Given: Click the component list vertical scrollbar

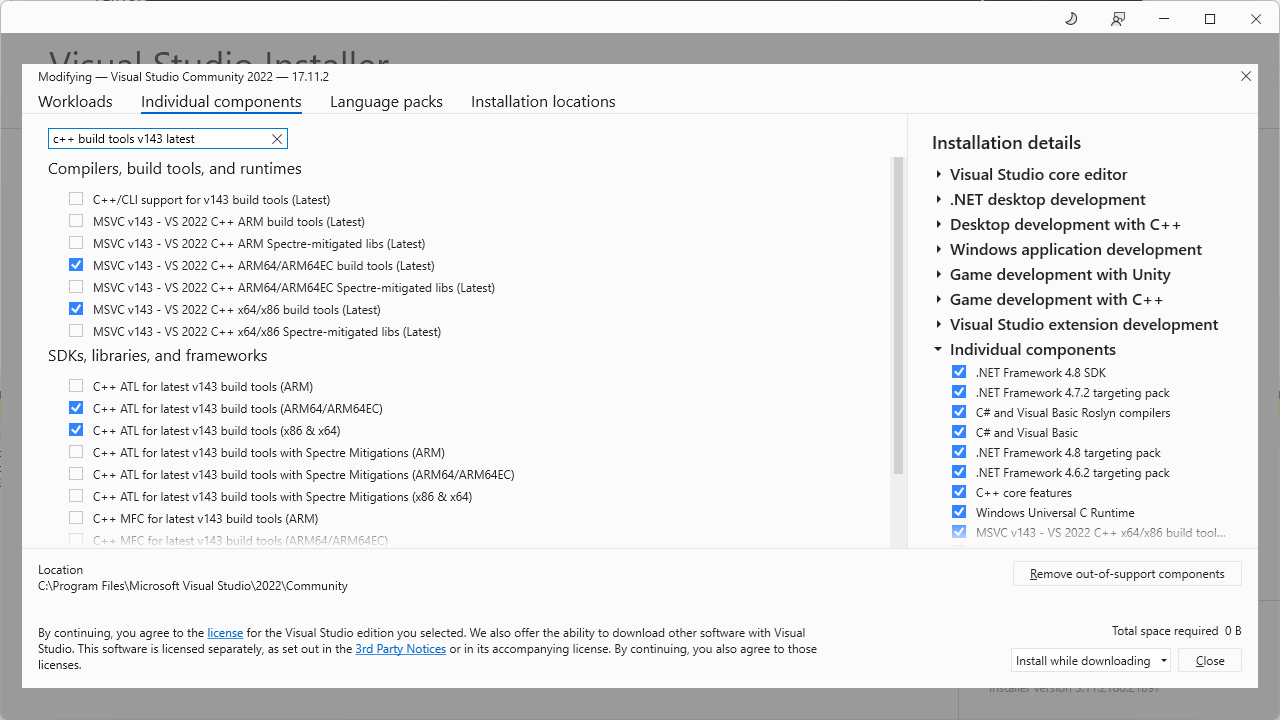Looking at the screenshot, I should point(898,315).
